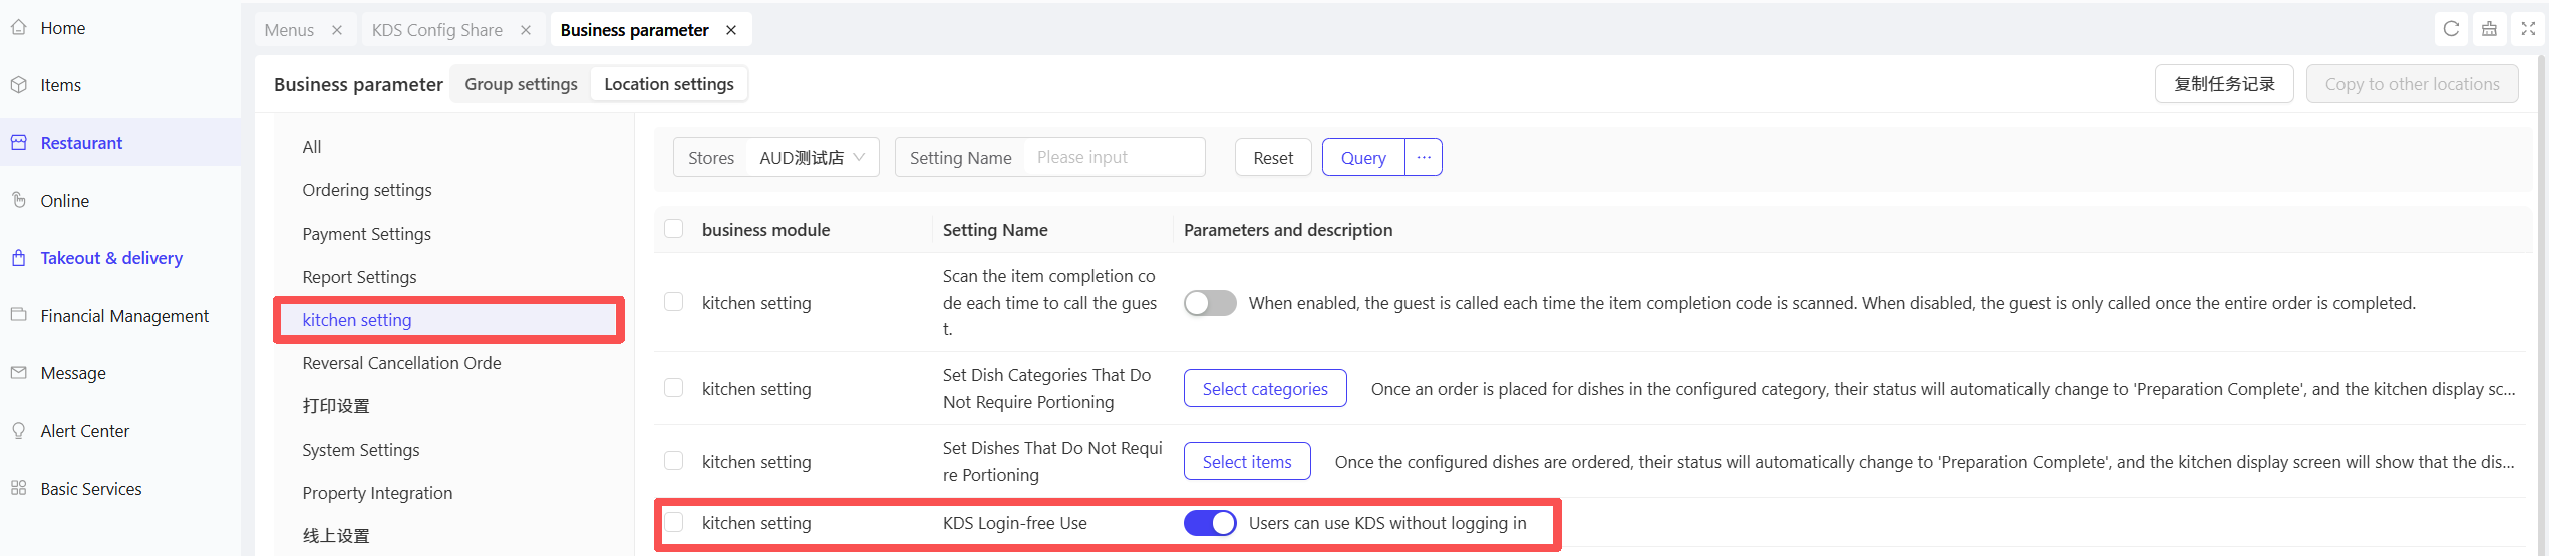Viewport: 2549px width, 556px height.
Task: Open the KDS Config Share tab
Action: (437, 30)
